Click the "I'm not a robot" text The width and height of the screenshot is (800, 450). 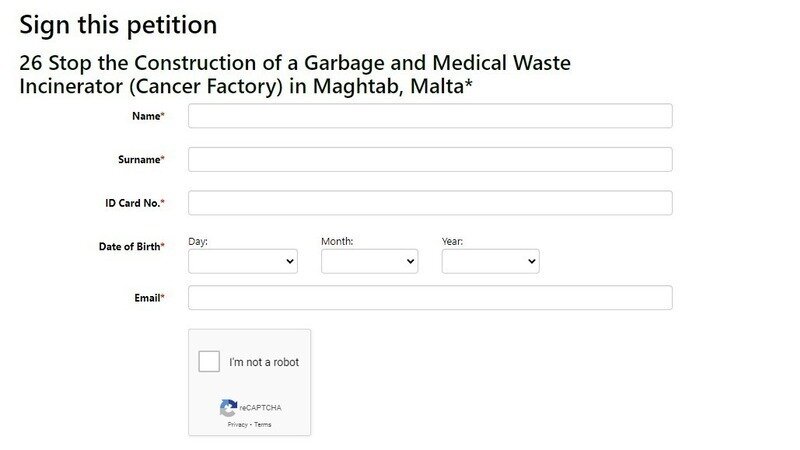tap(264, 362)
